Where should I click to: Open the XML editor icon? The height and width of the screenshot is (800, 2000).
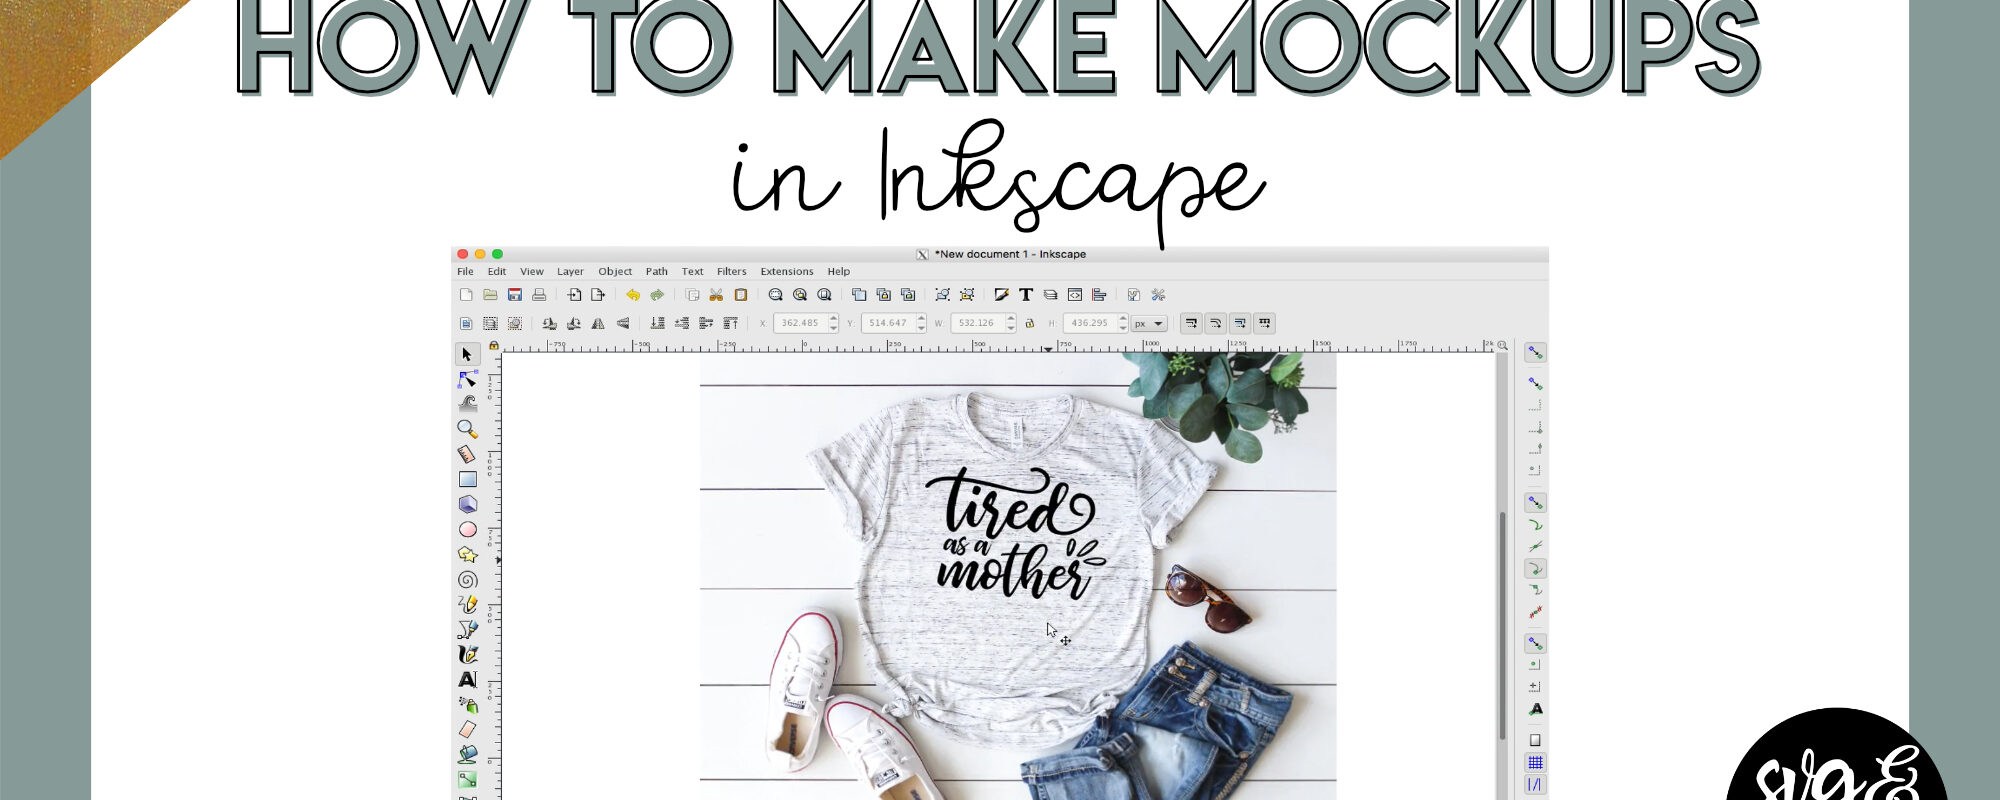pos(1075,295)
